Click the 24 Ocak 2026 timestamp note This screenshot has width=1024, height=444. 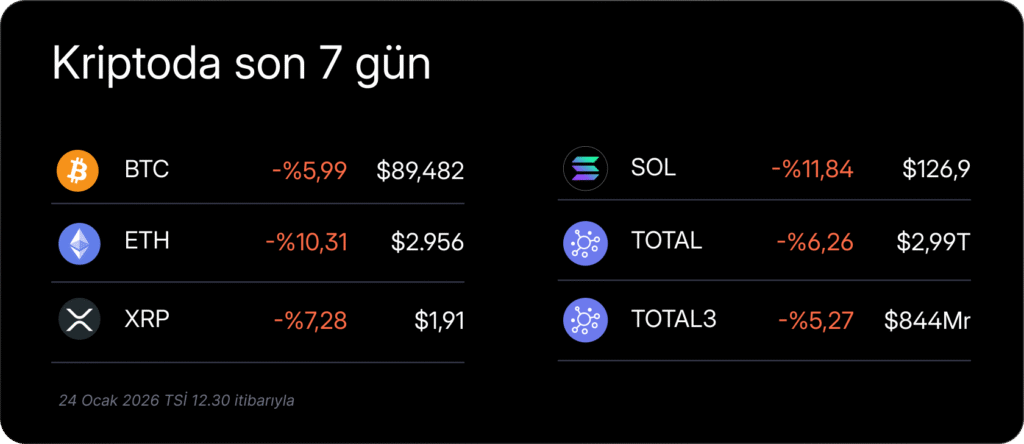176,400
